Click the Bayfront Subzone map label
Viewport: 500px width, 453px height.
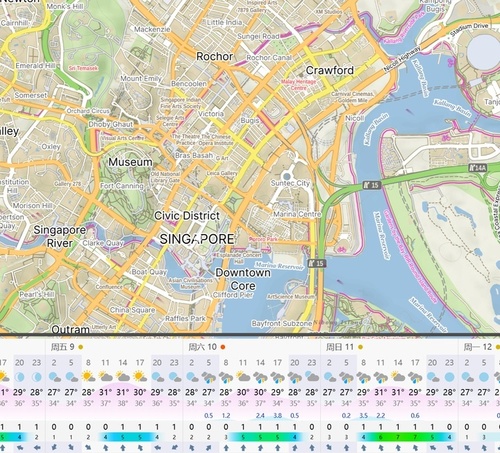pyautogui.click(x=282, y=323)
